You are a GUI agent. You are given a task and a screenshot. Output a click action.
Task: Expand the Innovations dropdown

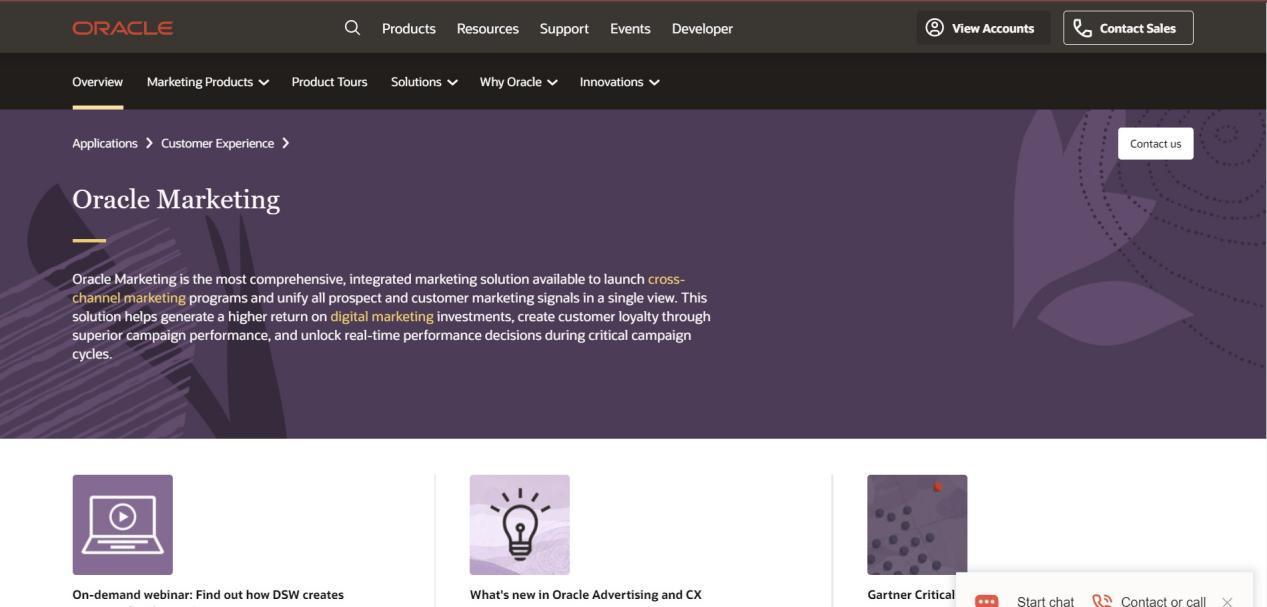(x=619, y=82)
